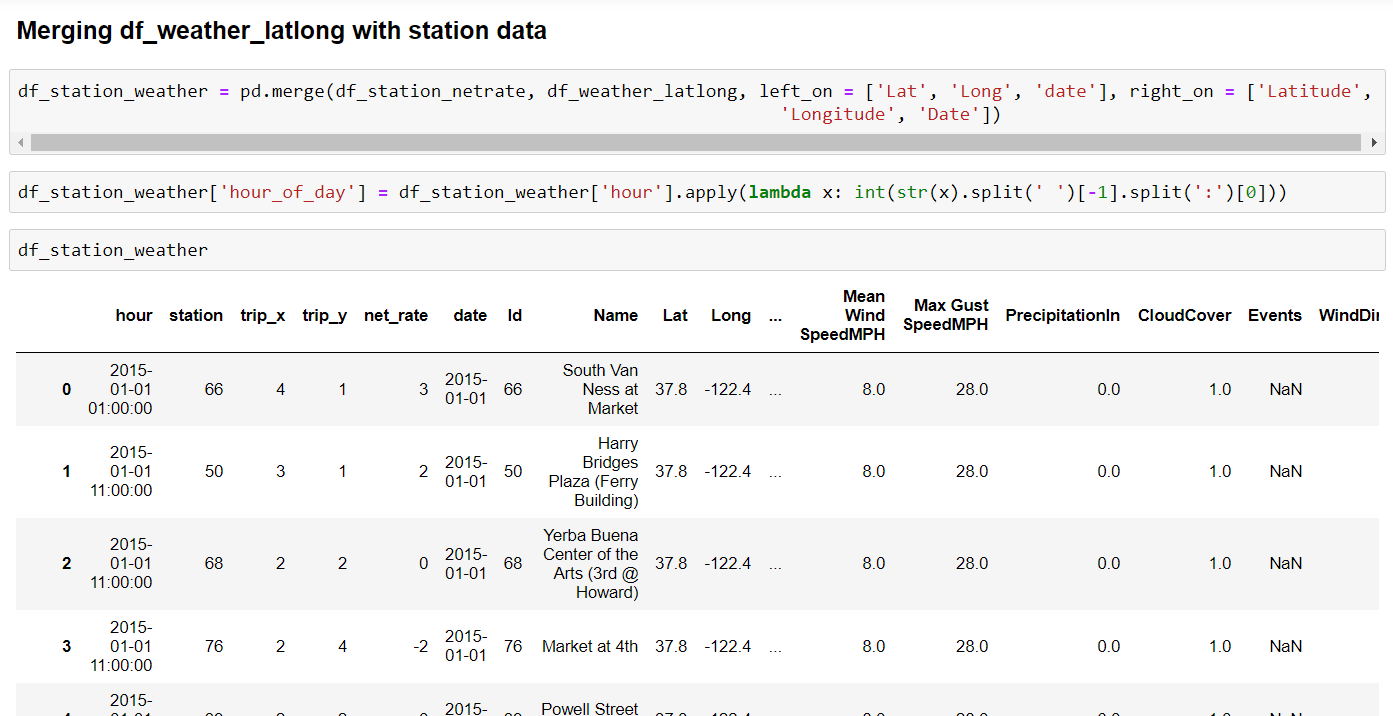Click the horizontal scrollbar thumb under the merge code
The width and height of the screenshot is (1393, 716).
click(694, 143)
